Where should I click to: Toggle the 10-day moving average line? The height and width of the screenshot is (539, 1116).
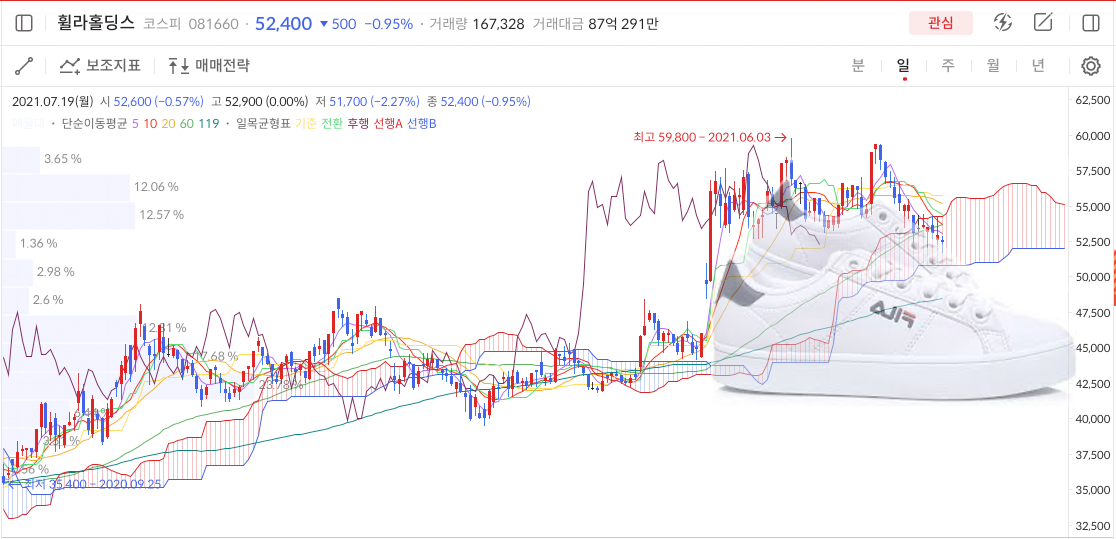149,124
